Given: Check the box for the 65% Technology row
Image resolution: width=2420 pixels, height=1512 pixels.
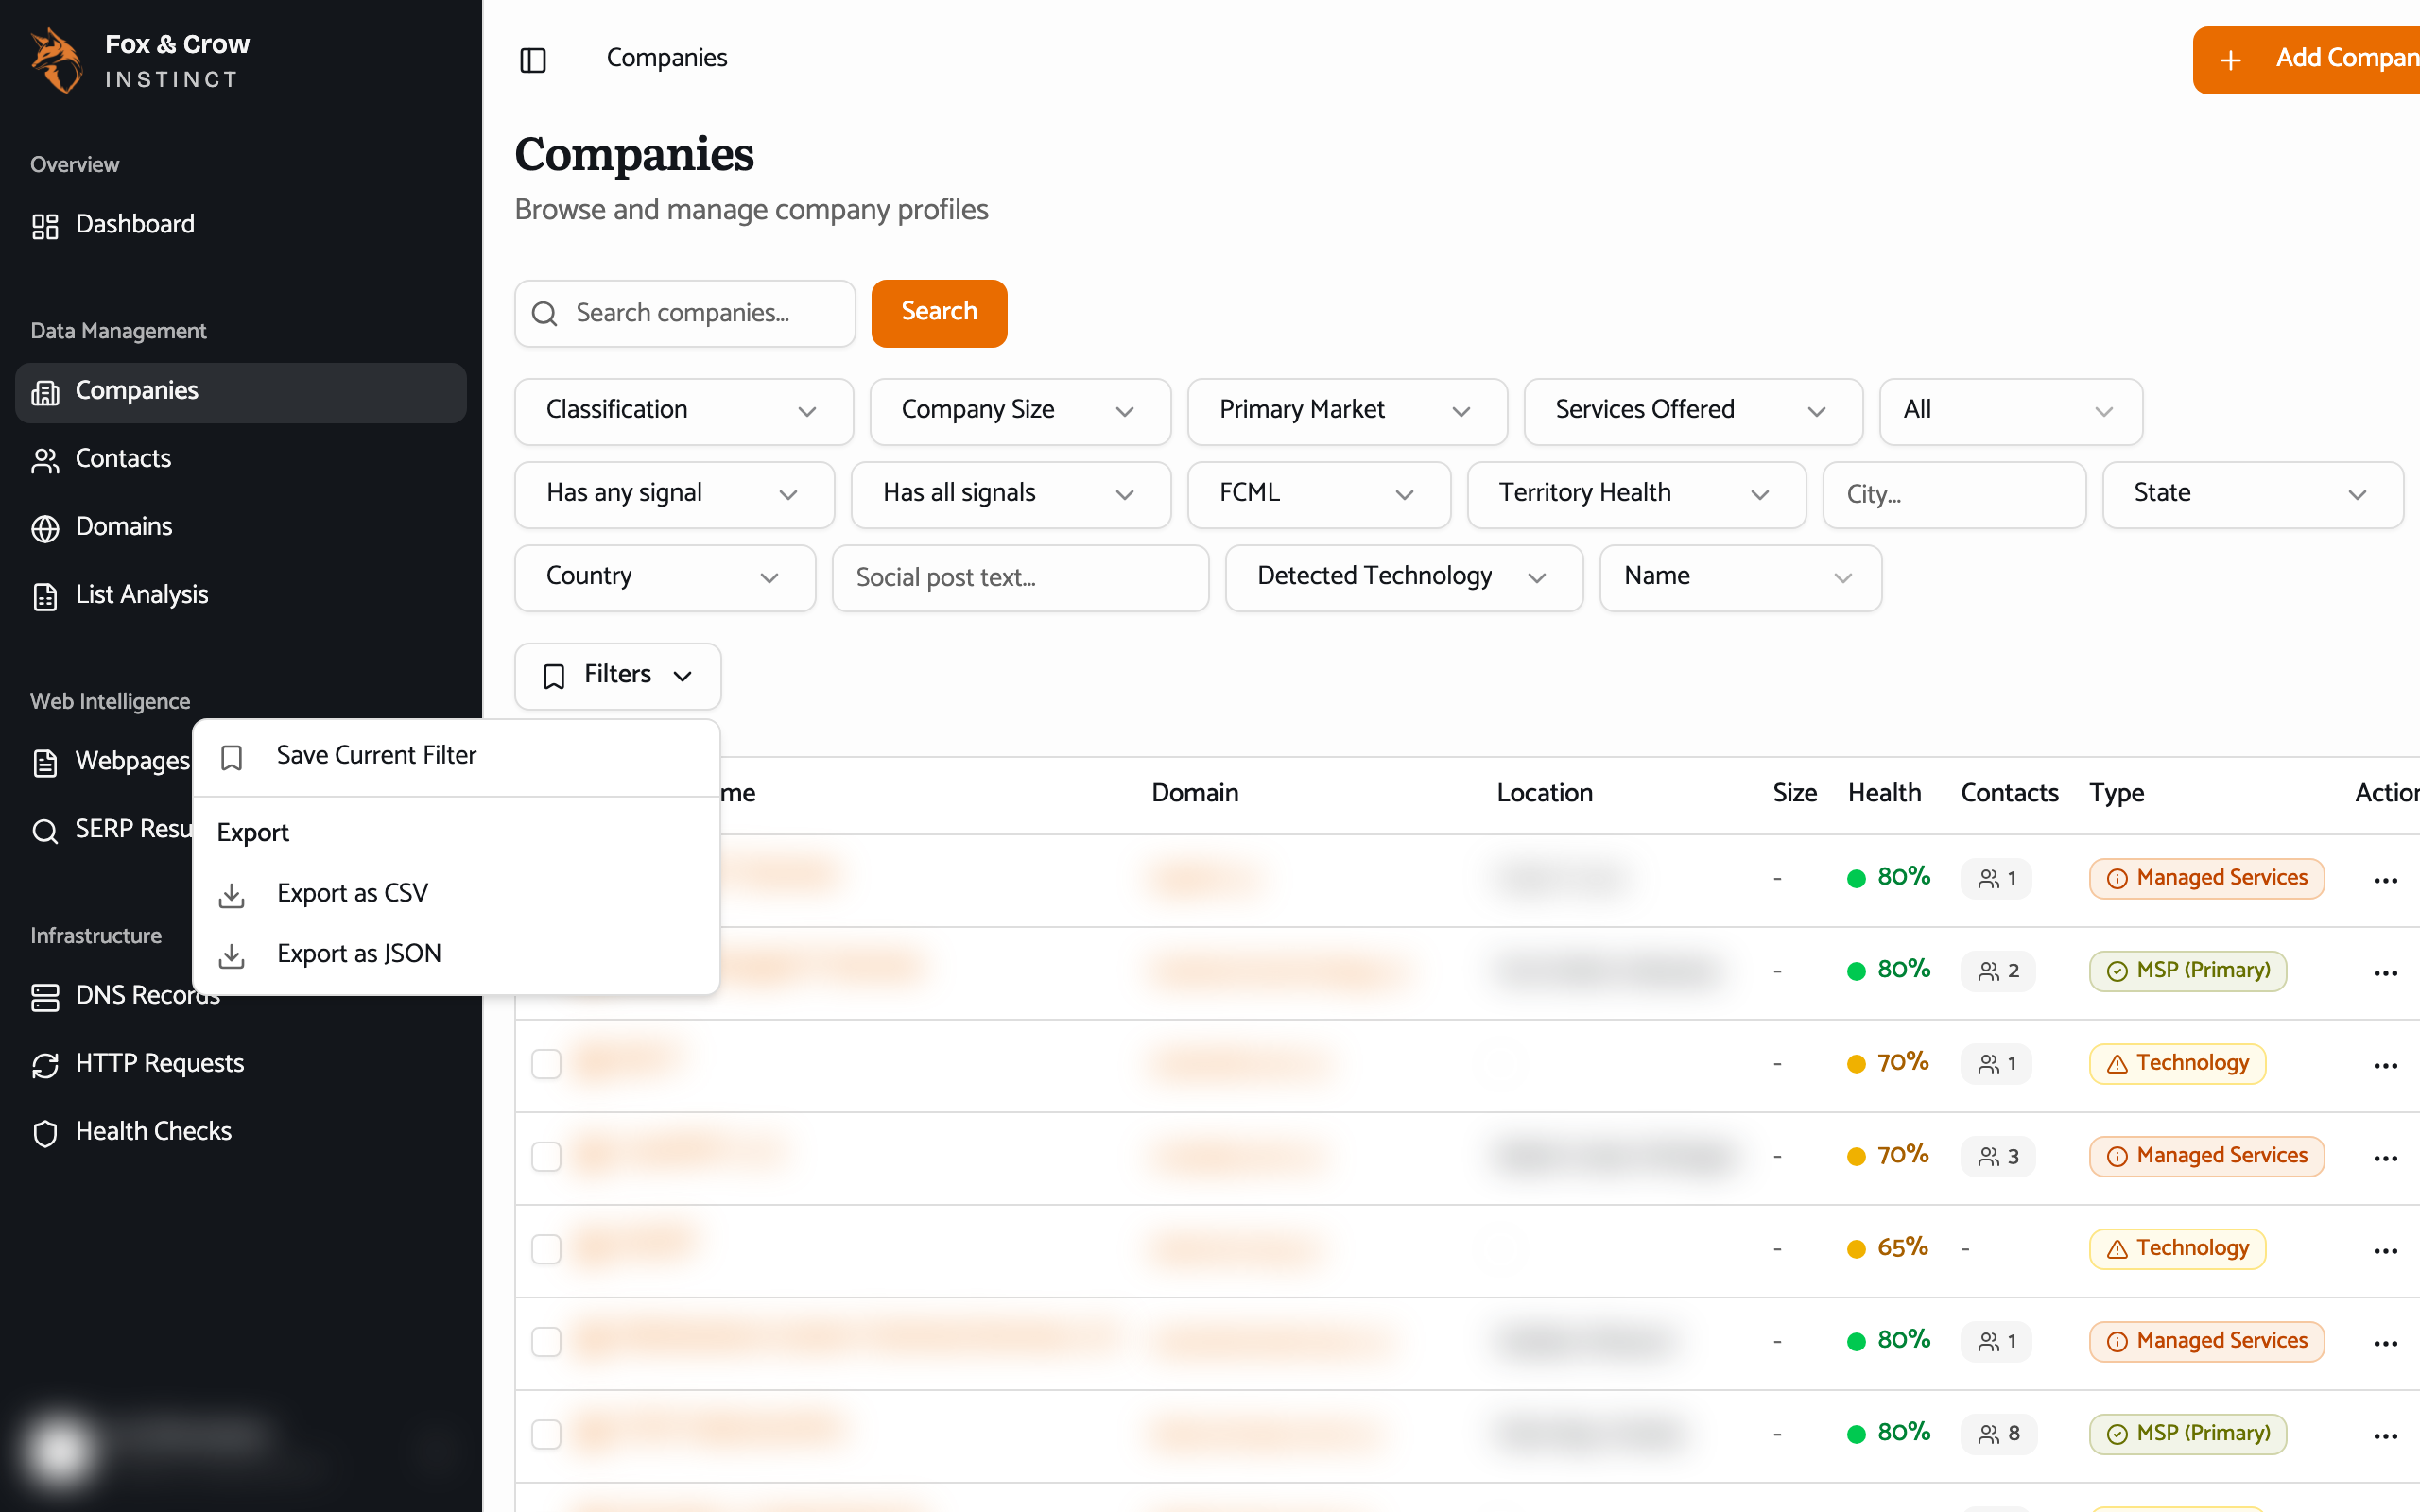Looking at the screenshot, I should [x=546, y=1248].
